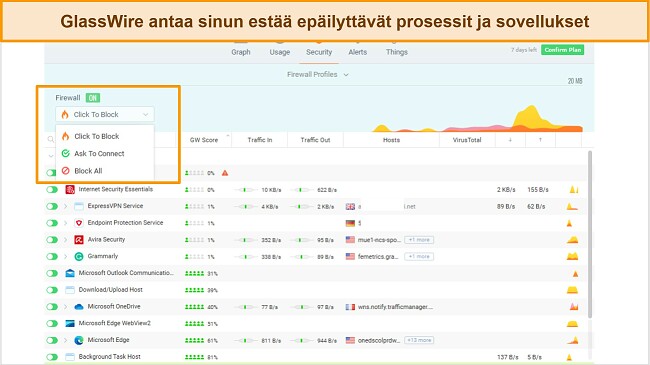650x365 pixels.
Task: Show +1 more hosts for Avira Security
Action: [x=419, y=240]
